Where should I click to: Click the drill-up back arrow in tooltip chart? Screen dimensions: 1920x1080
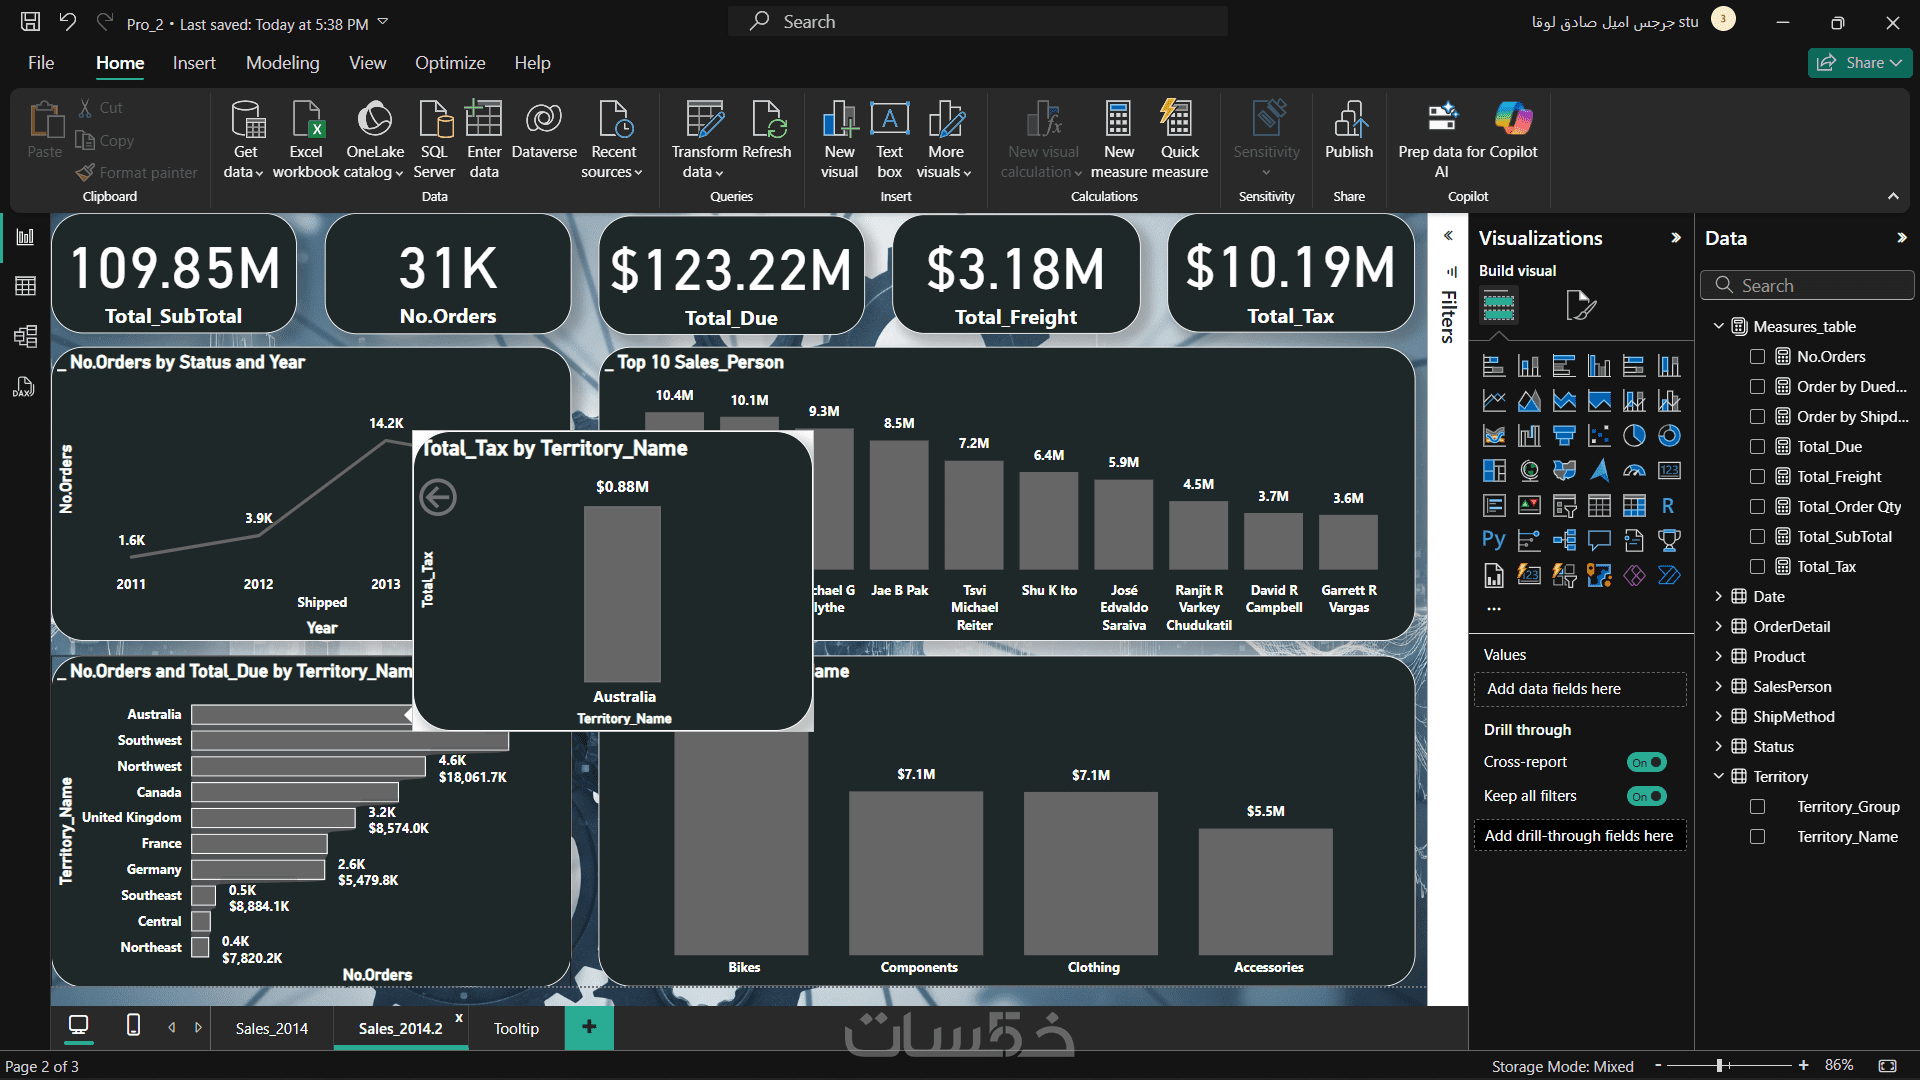coord(438,497)
